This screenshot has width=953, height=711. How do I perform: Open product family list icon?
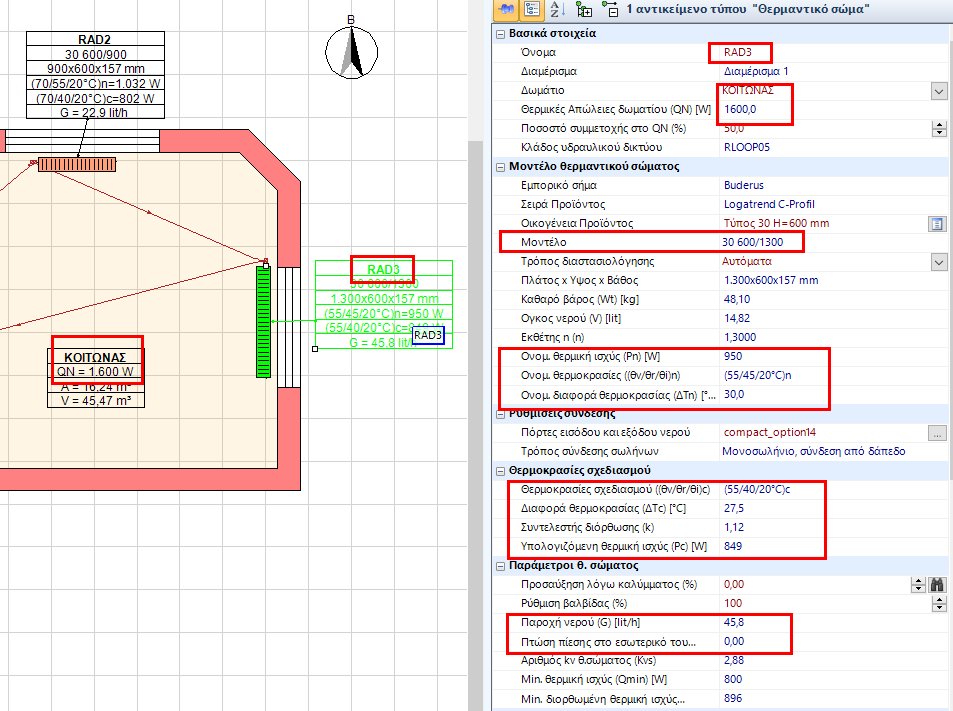(x=937, y=224)
